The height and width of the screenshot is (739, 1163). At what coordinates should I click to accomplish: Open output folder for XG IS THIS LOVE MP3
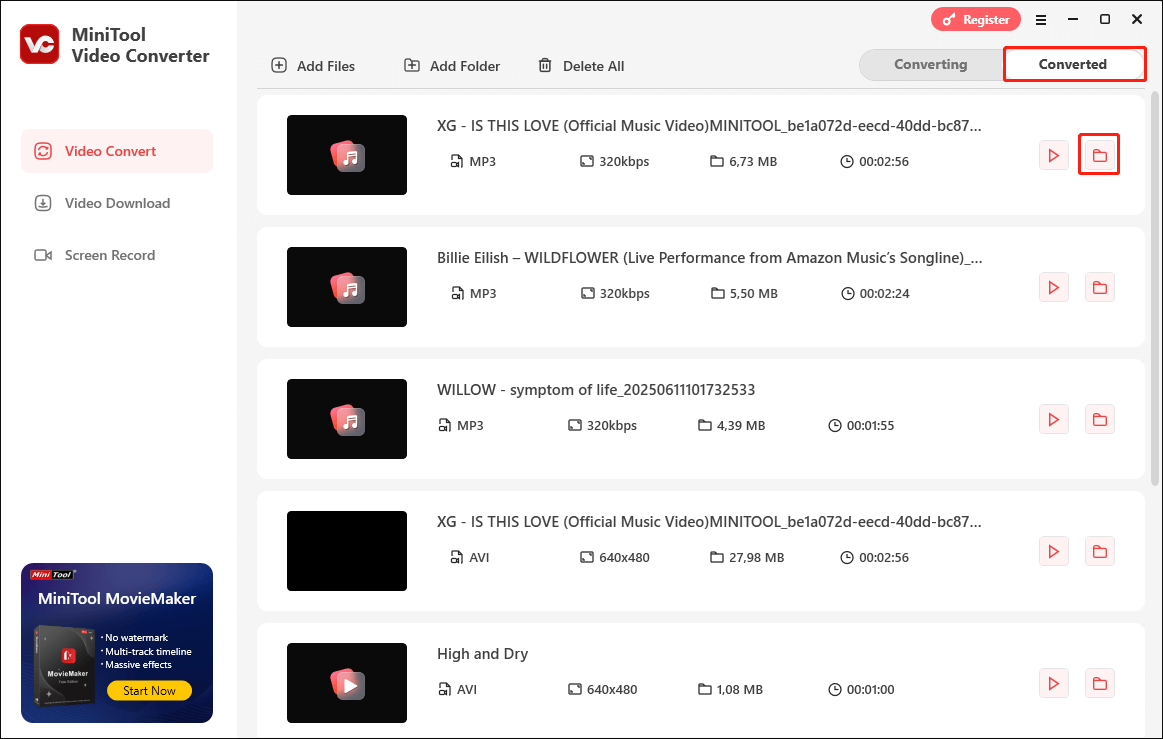tap(1099, 155)
